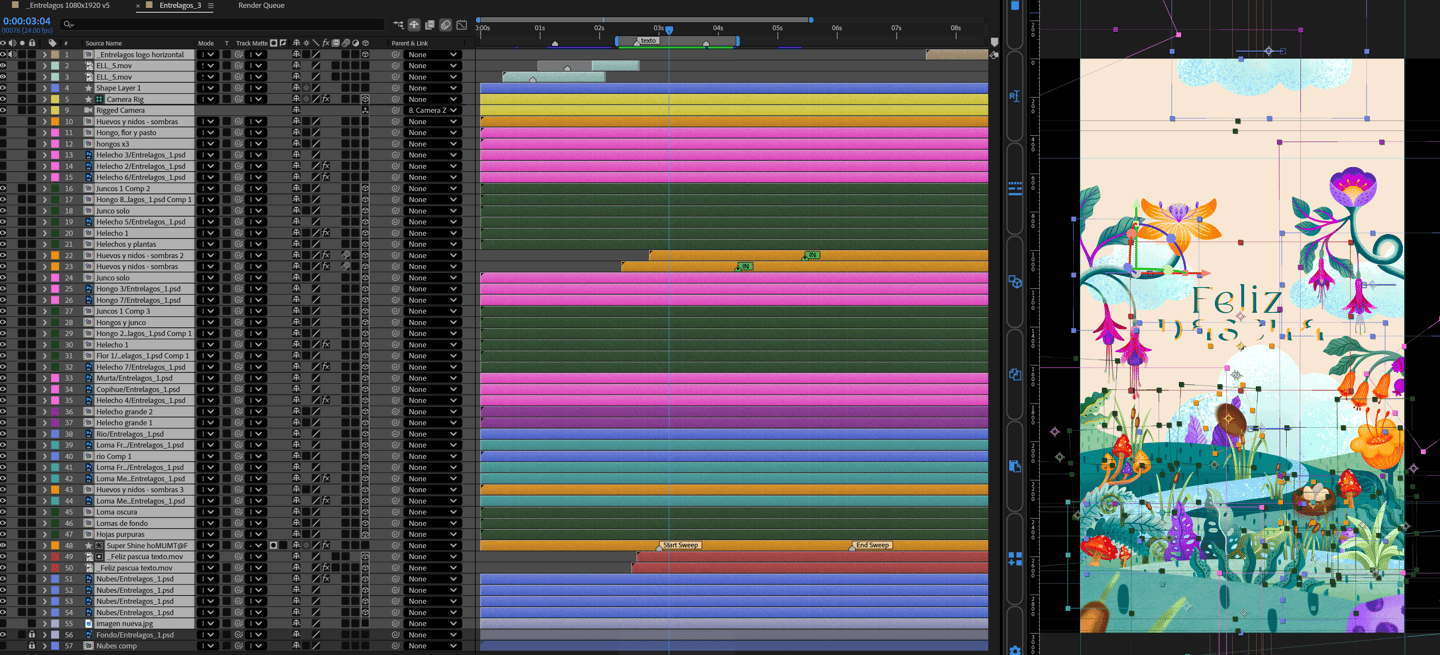Open the Entrelagos_3 panel menu

[x=211, y=5]
